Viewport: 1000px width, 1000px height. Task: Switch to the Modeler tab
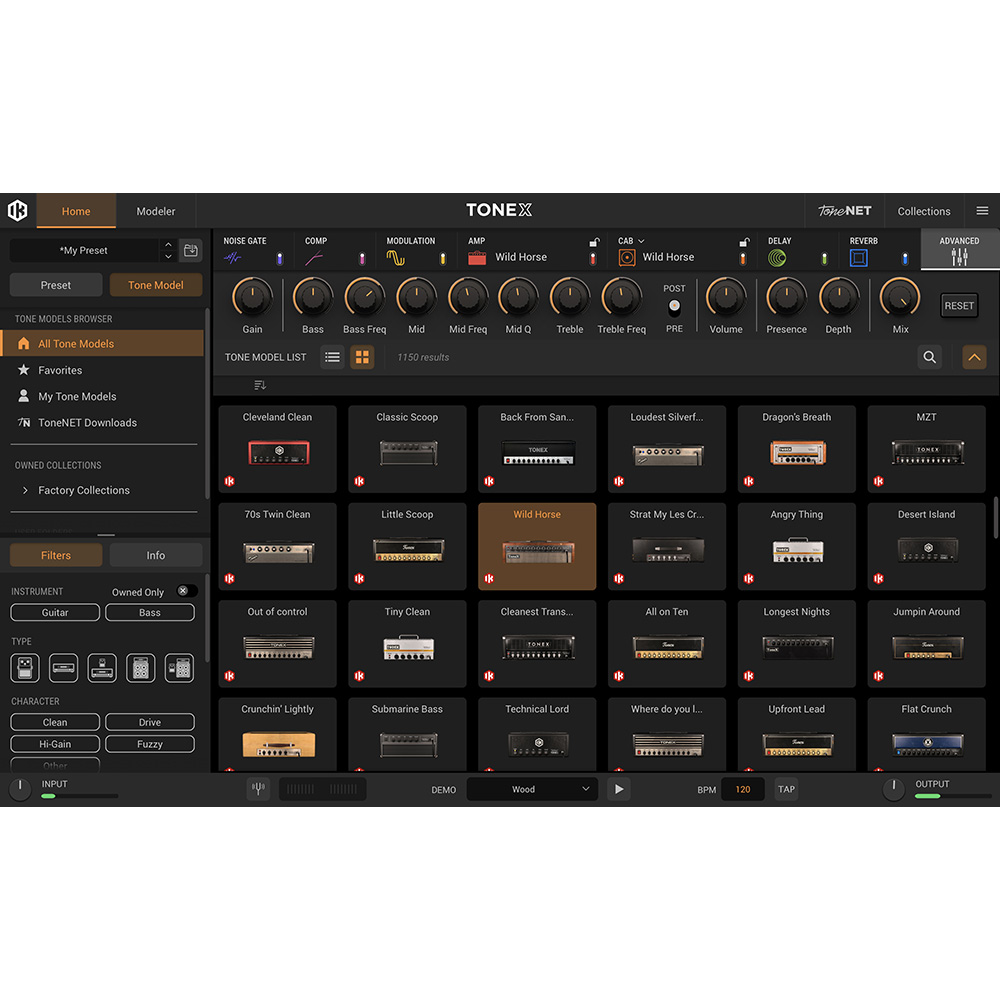(x=155, y=211)
